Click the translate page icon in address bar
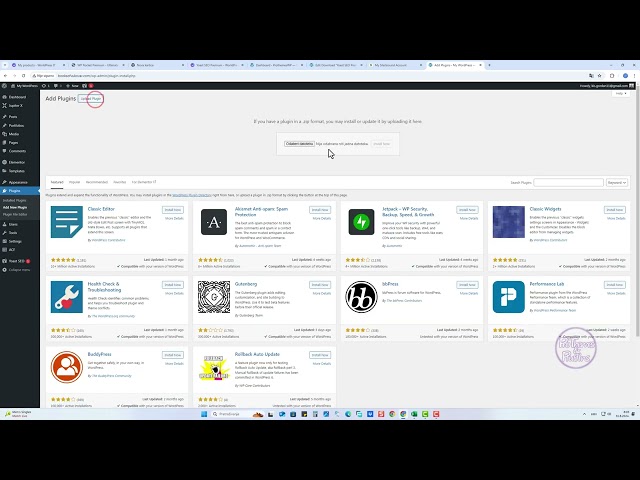 591,76
